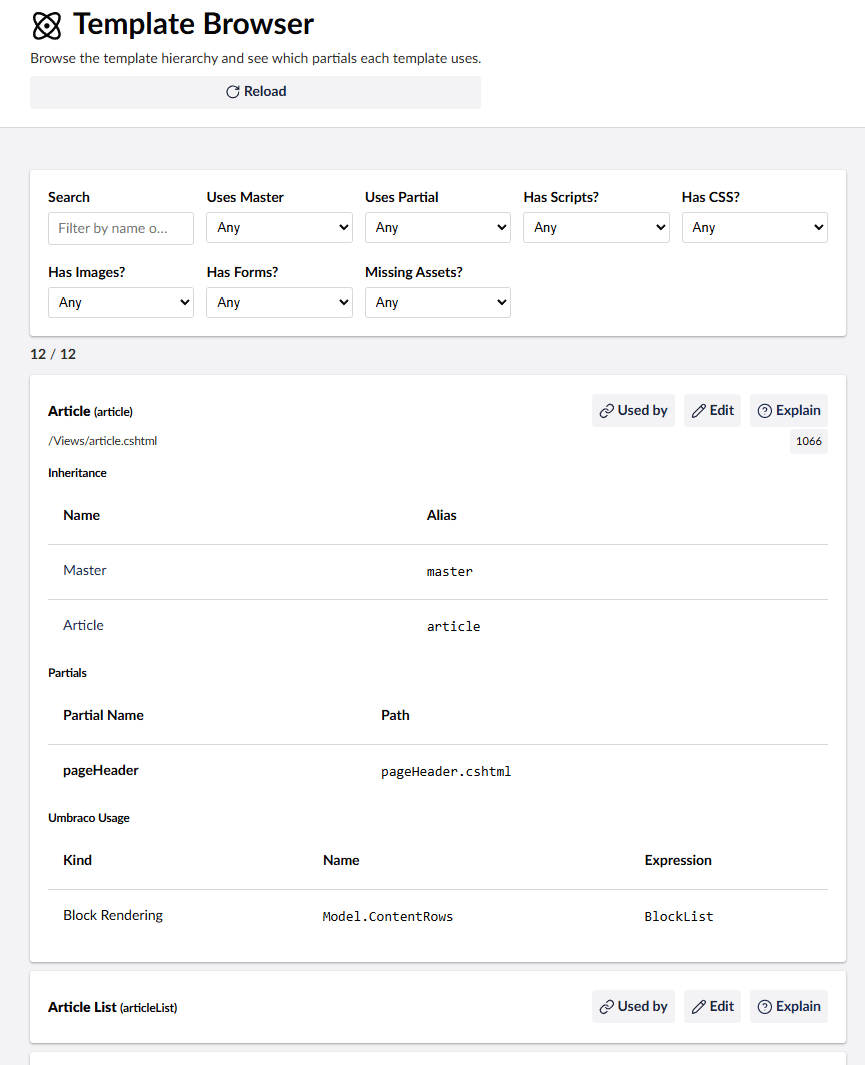Viewport: 865px width, 1065px height.
Task: Click Used by button for Article List
Action: coord(633,1007)
